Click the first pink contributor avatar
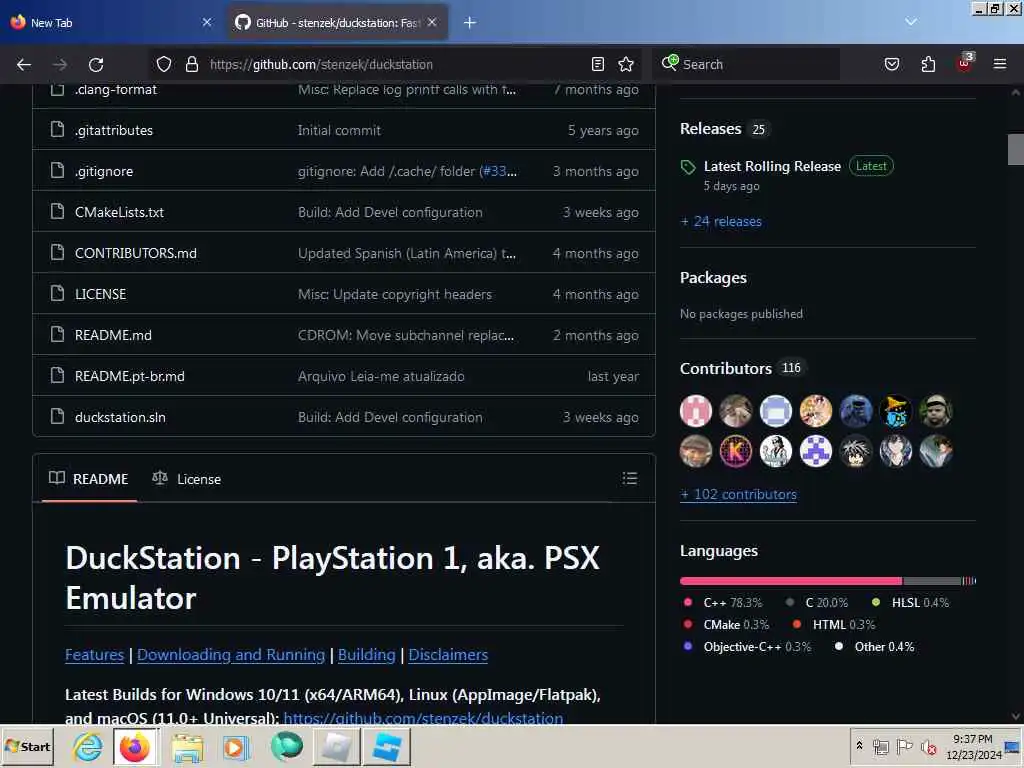The height and width of the screenshot is (768, 1024). pos(696,411)
